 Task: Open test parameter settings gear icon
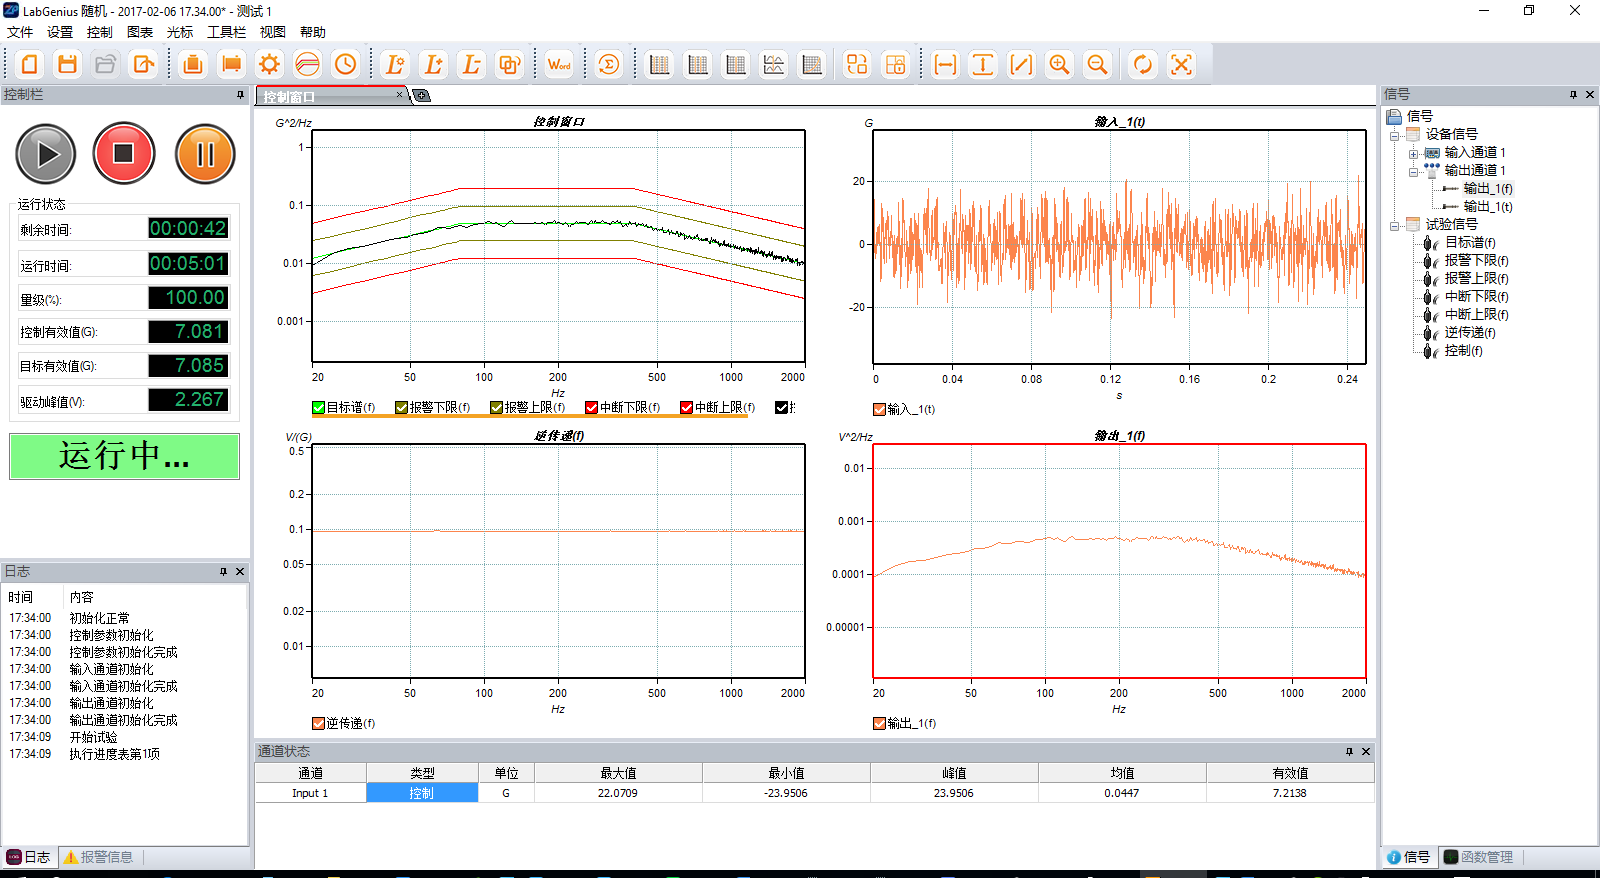click(x=270, y=65)
